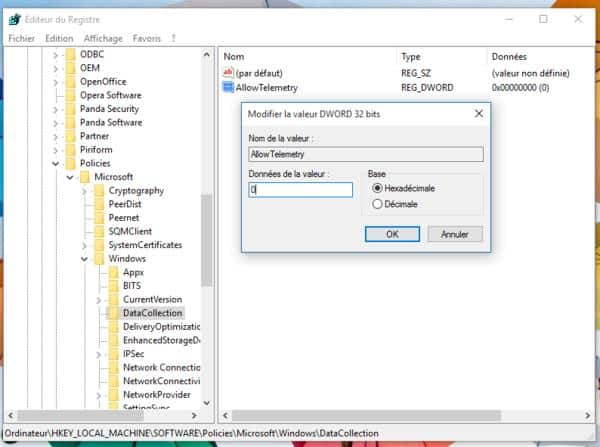This screenshot has width=600, height=447.
Task: Click the CurrentVersion folder icon
Action: point(114,299)
